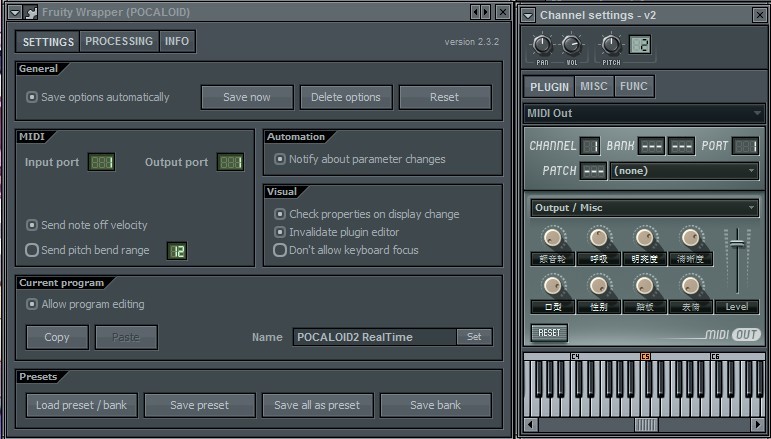This screenshot has width=771, height=439.
Task: Click the 性别 knob
Action: click(598, 286)
